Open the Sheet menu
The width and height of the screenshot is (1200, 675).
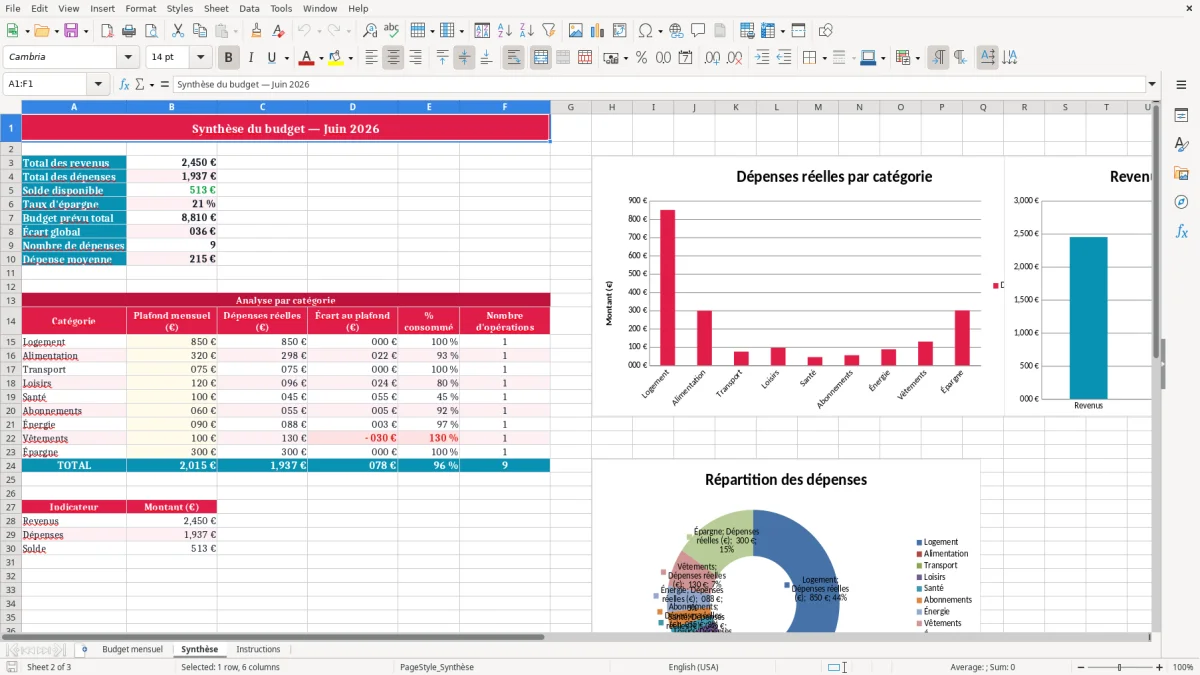click(217, 8)
